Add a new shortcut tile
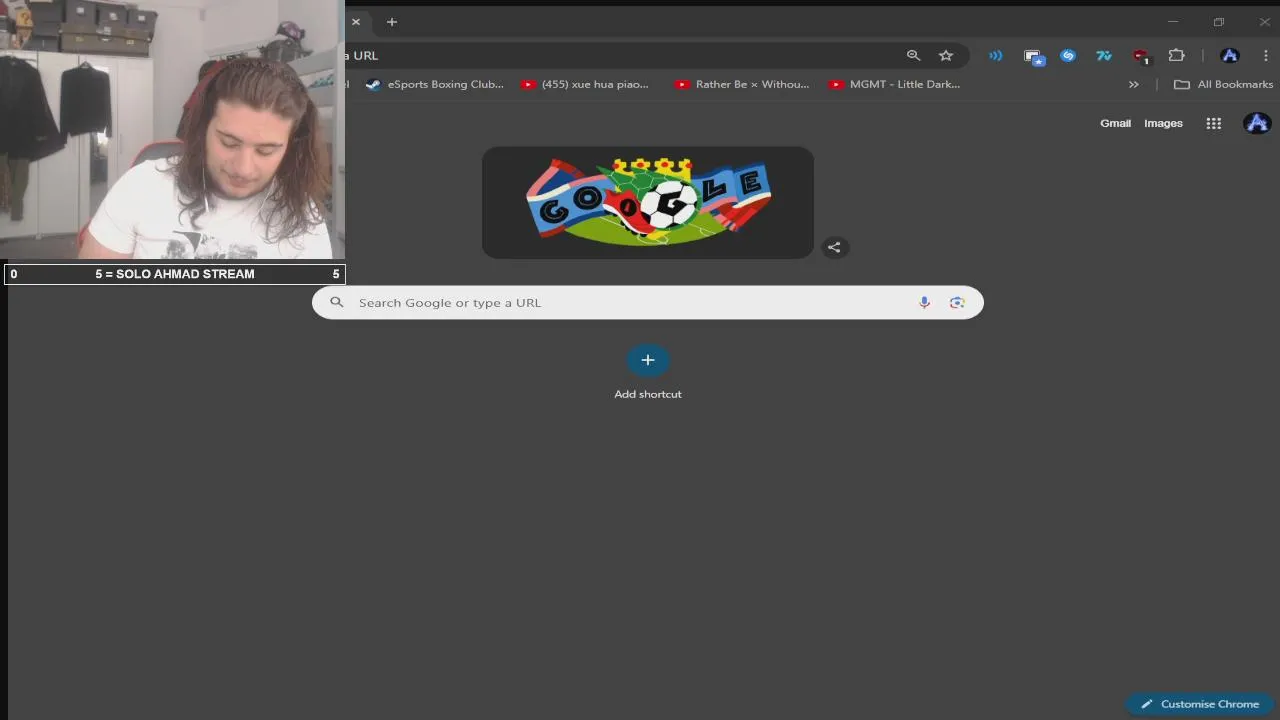This screenshot has height=720, width=1280. tap(648, 372)
